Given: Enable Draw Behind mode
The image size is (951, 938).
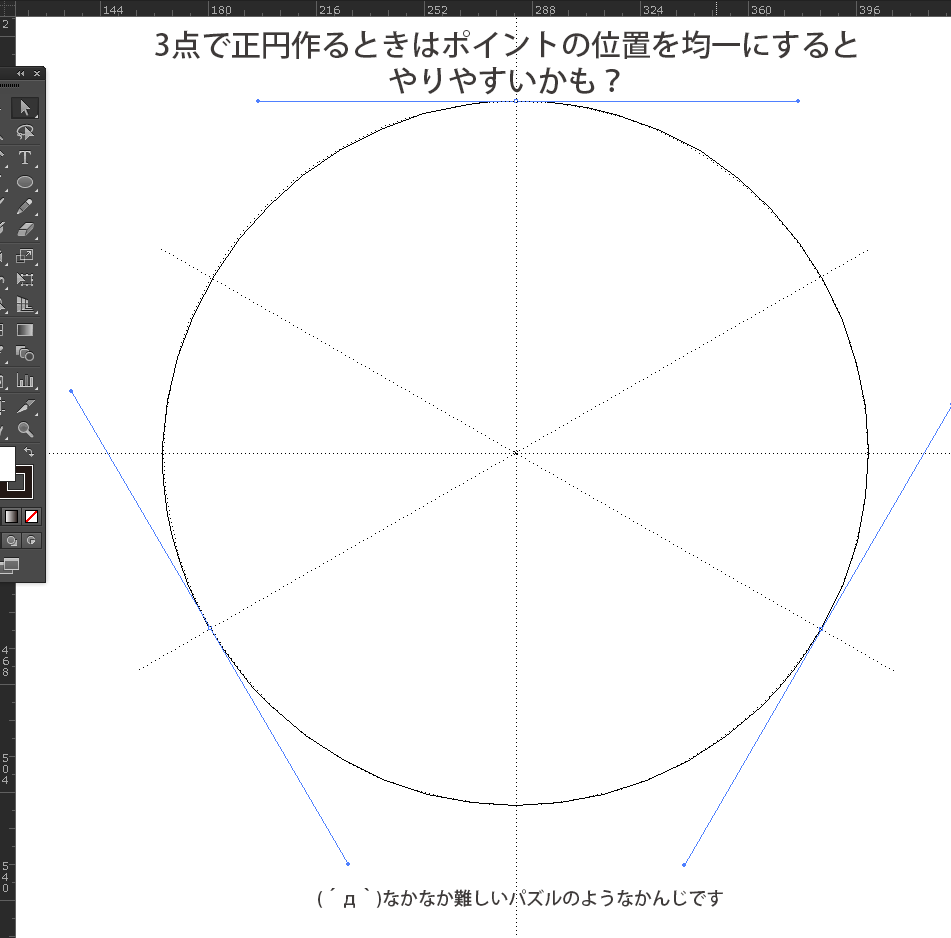Looking at the screenshot, I should tap(12, 540).
